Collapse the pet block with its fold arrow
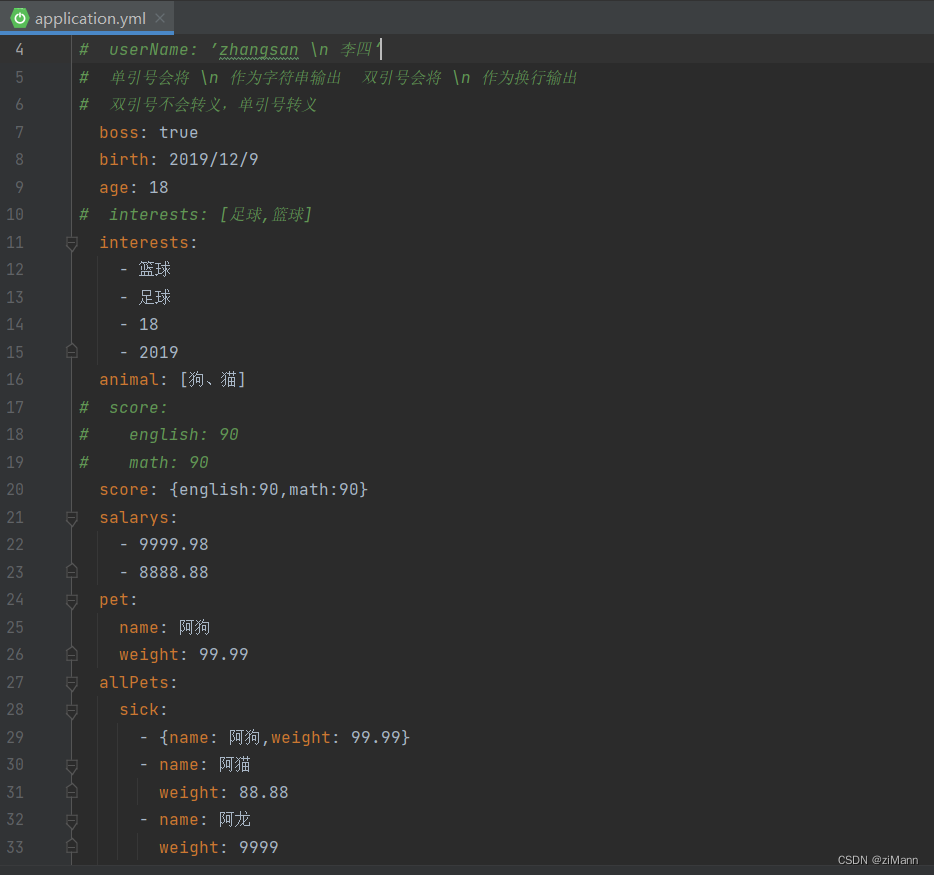This screenshot has height=875, width=934. click(x=71, y=599)
